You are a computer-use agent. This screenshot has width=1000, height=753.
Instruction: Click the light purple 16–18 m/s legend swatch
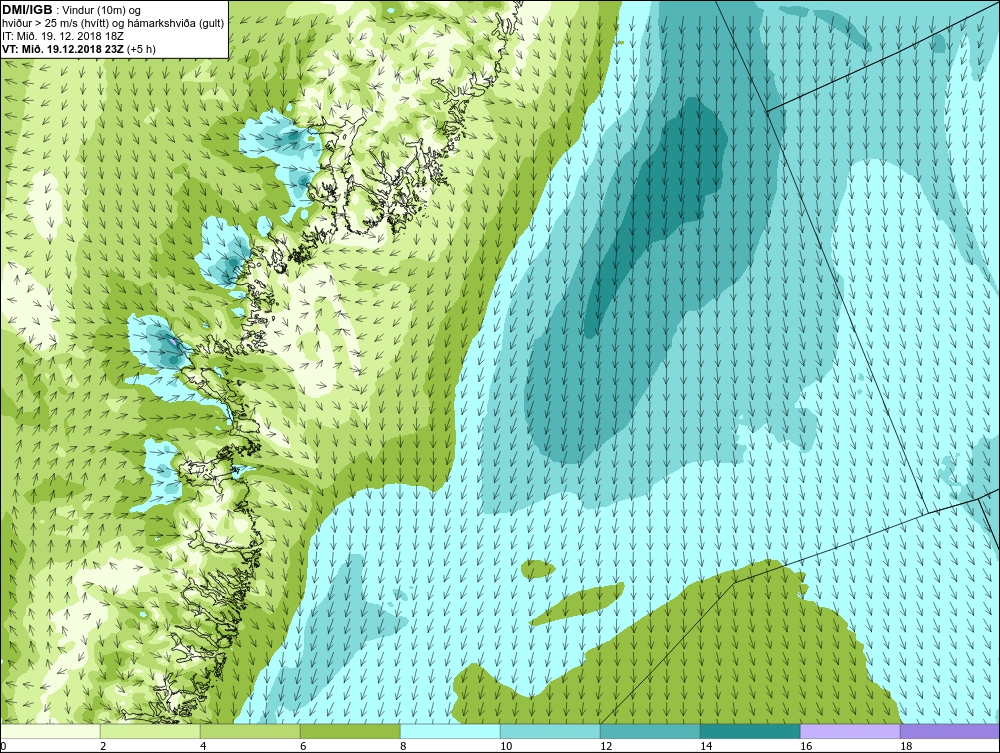(850, 731)
